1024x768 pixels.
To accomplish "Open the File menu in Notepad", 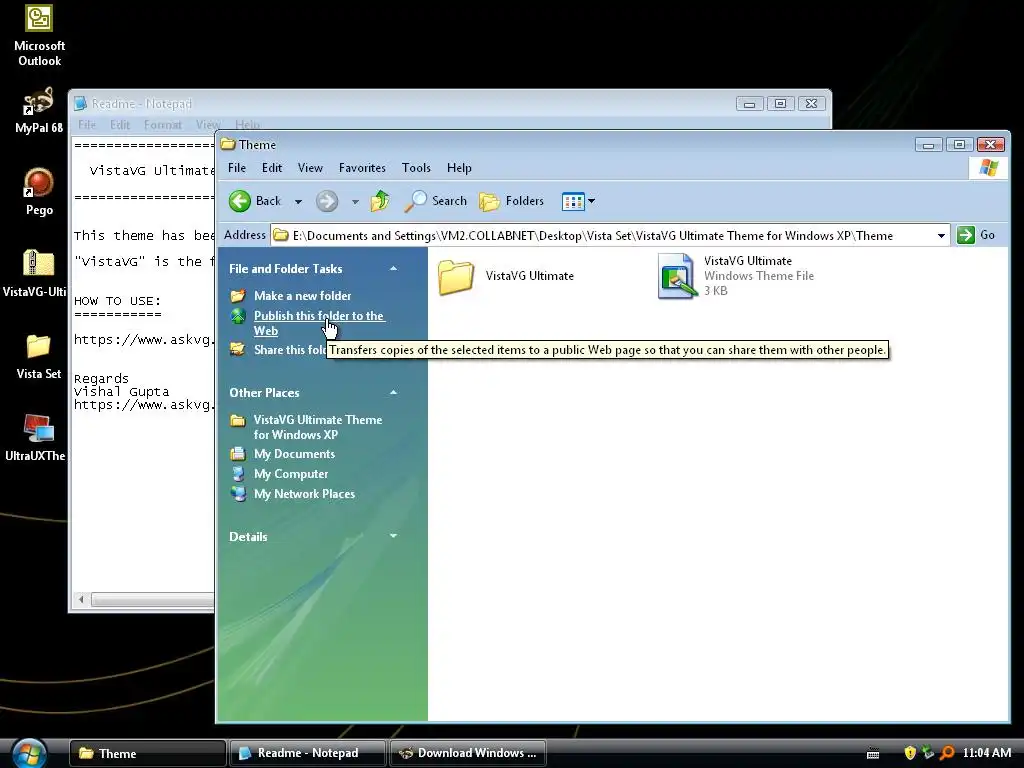I will 87,124.
